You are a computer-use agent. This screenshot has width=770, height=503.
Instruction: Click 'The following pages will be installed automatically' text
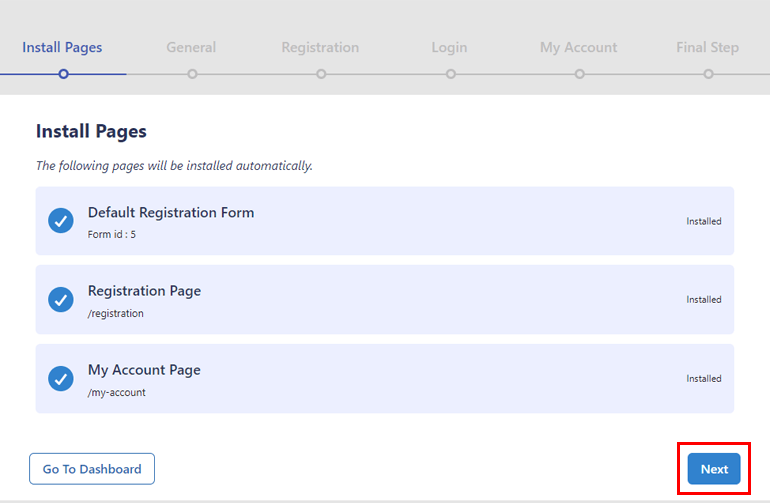click(174, 166)
